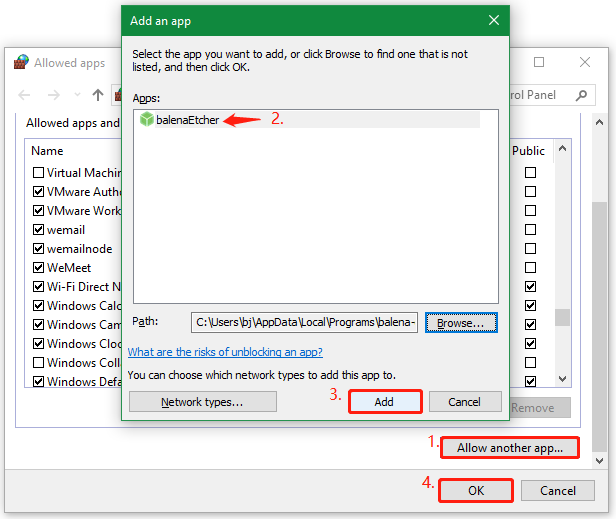616x519 pixels.
Task: Click the Name column header
Action: (x=47, y=151)
